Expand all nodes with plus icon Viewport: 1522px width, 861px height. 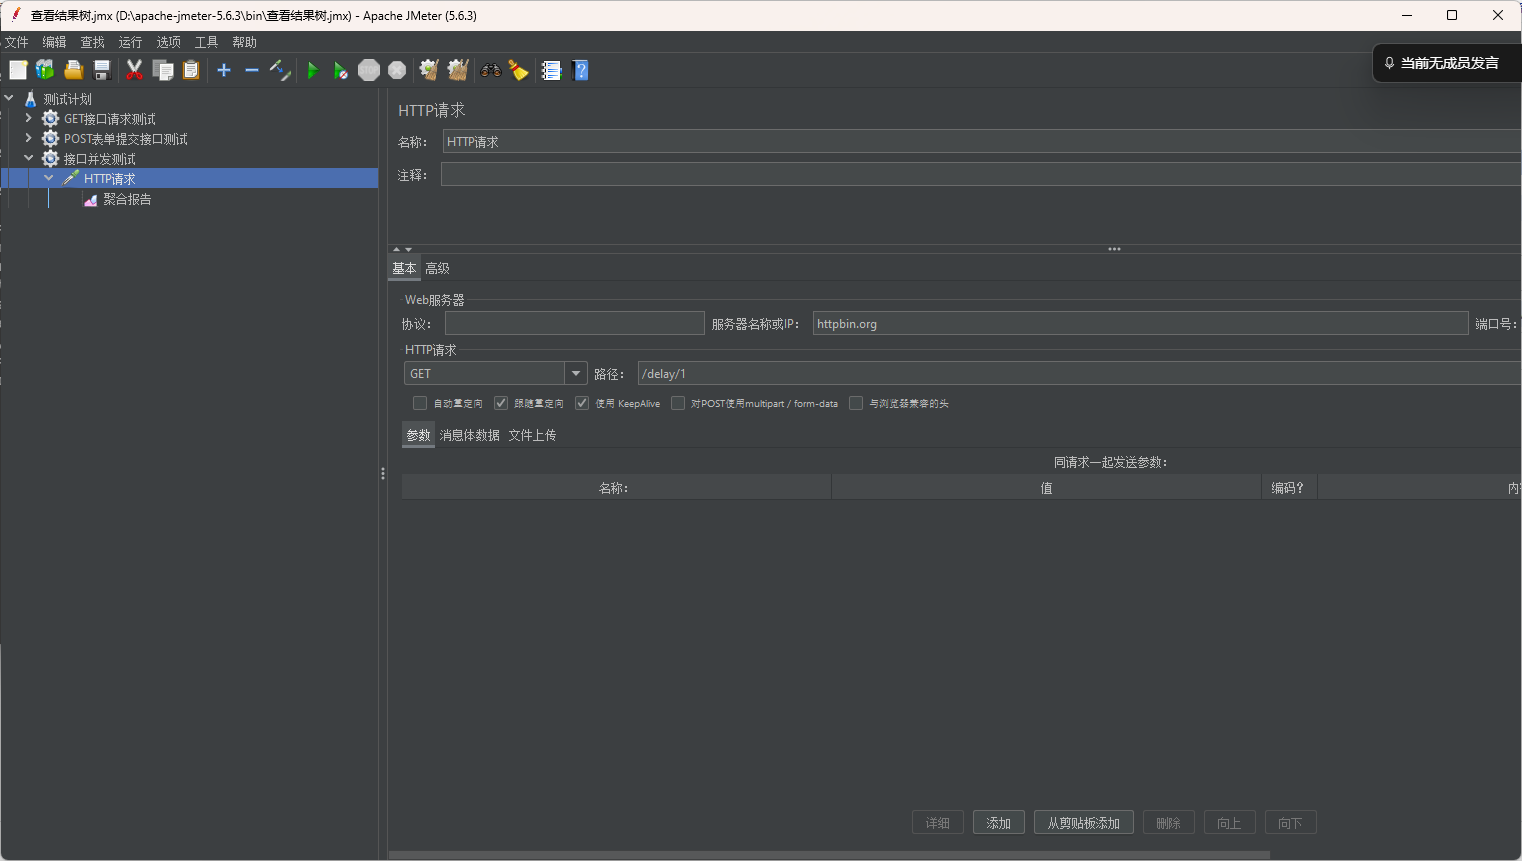(224, 70)
